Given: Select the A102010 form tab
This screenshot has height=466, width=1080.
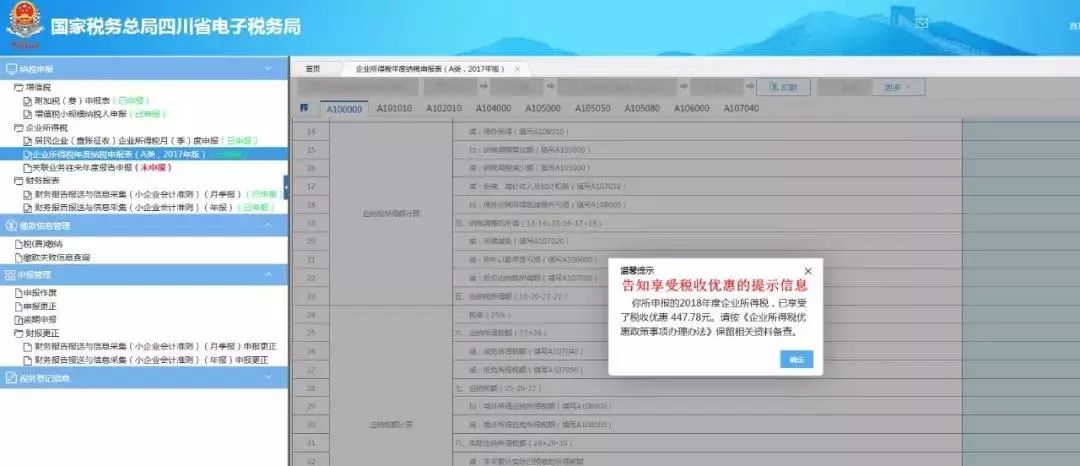Looking at the screenshot, I should coord(444,108).
